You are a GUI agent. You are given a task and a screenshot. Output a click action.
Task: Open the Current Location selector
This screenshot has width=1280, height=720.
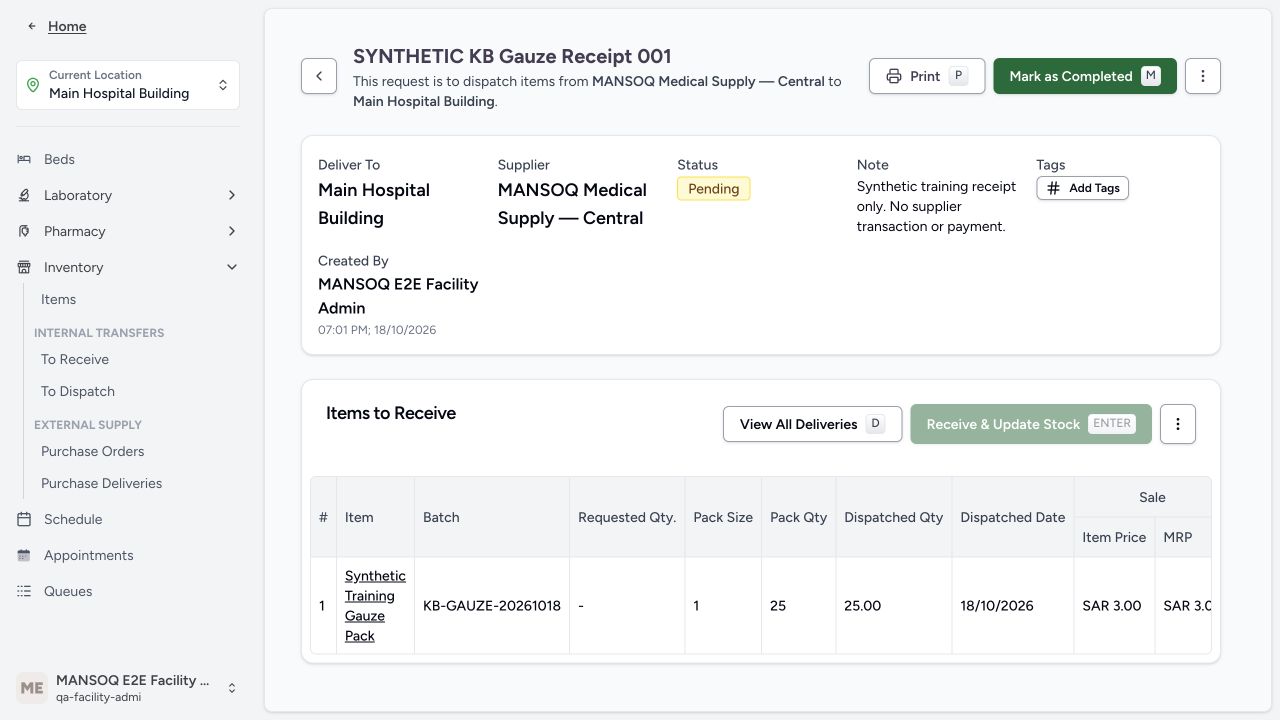point(128,85)
